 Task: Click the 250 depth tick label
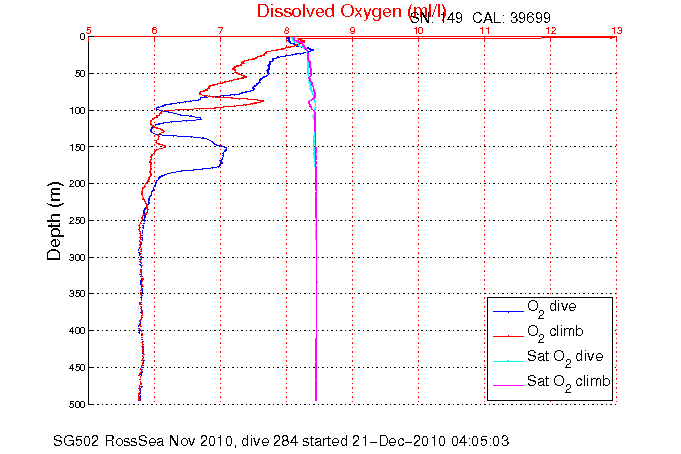point(75,220)
